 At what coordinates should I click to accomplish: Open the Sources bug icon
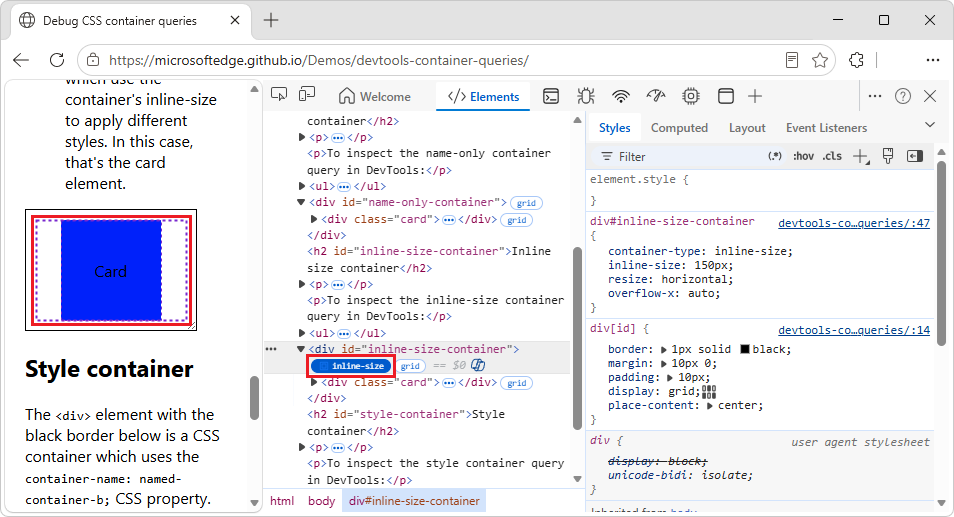coord(586,96)
